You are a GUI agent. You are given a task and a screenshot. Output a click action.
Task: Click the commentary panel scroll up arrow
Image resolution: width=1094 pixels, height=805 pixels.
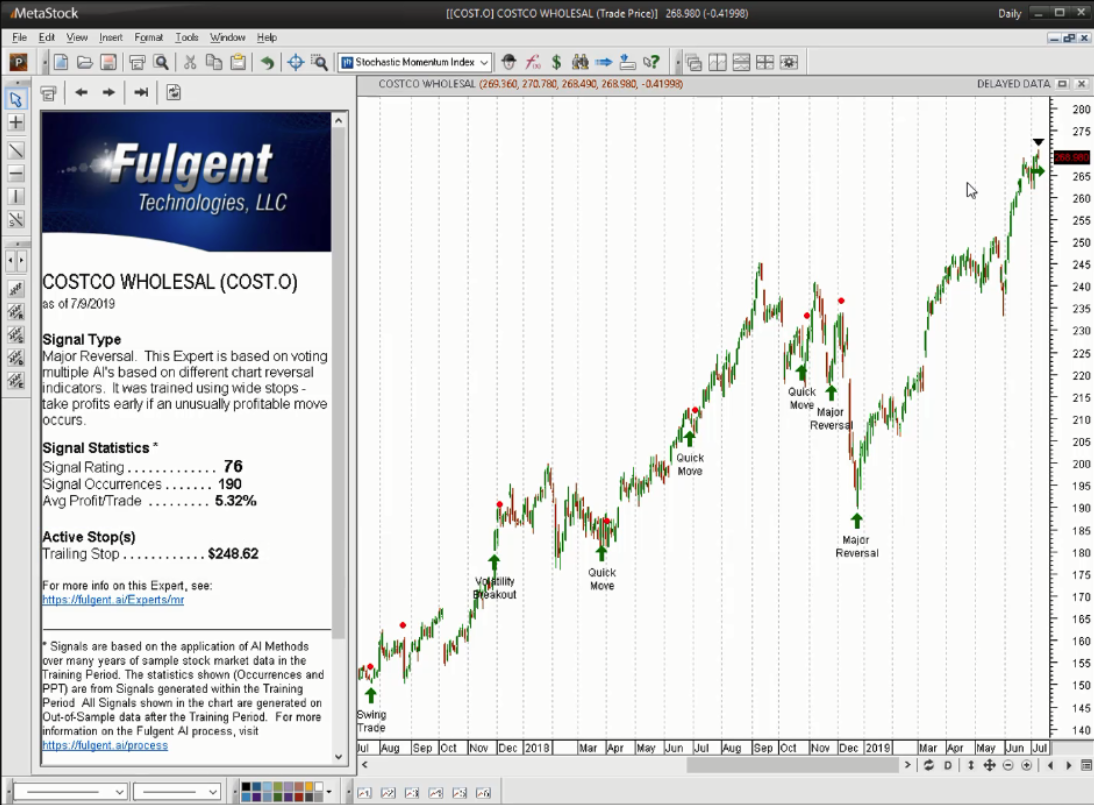pyautogui.click(x=338, y=121)
